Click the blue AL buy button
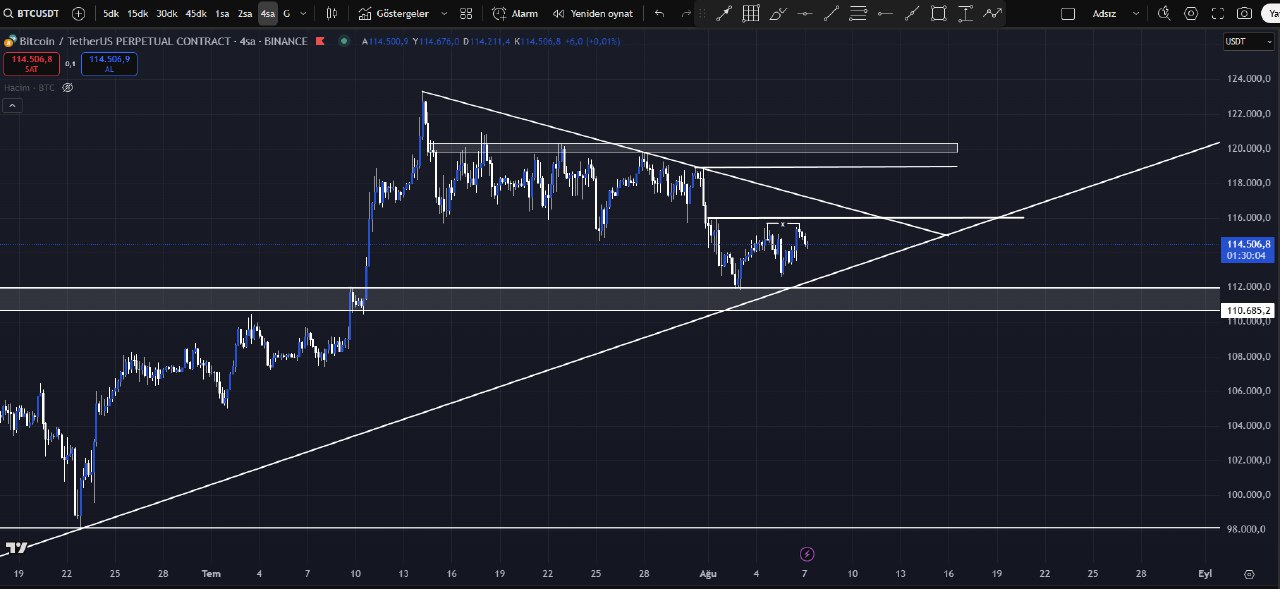 point(109,63)
